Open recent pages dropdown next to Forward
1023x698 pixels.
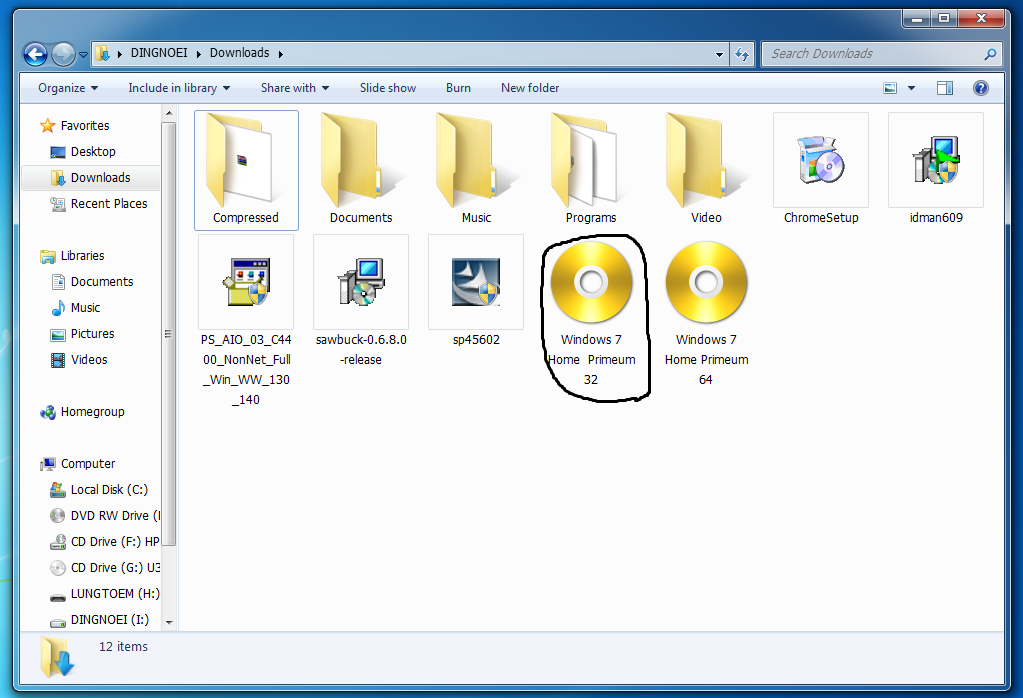84,55
